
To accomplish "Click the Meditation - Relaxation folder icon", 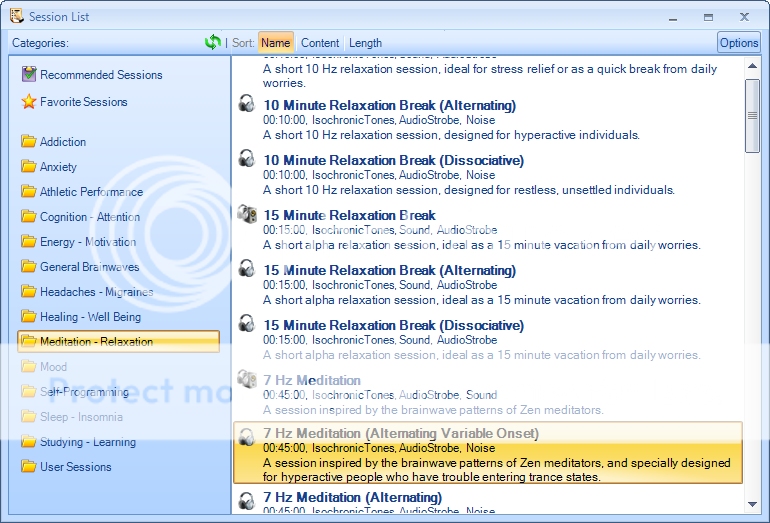I will coord(29,341).
